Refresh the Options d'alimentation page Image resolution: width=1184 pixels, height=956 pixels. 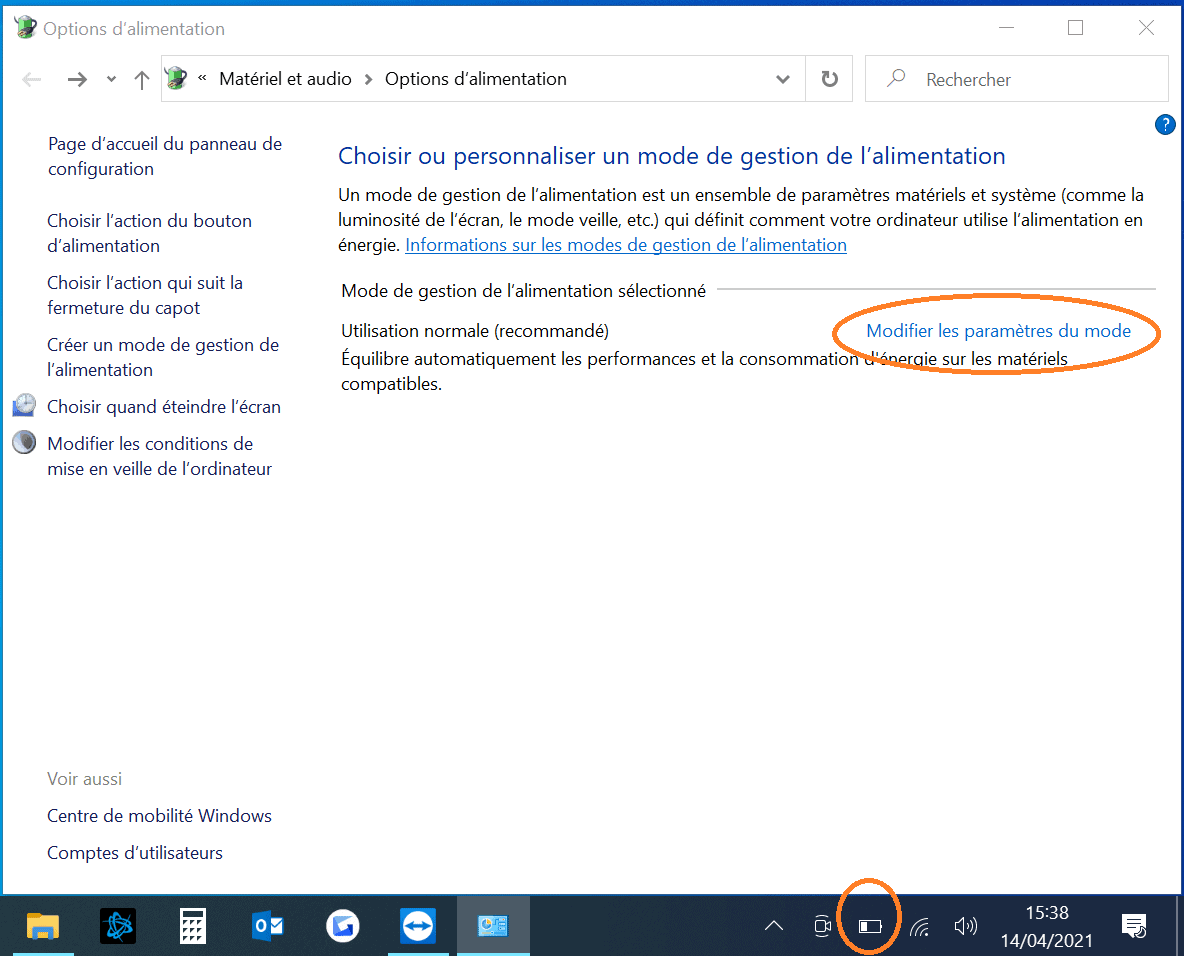[x=829, y=79]
